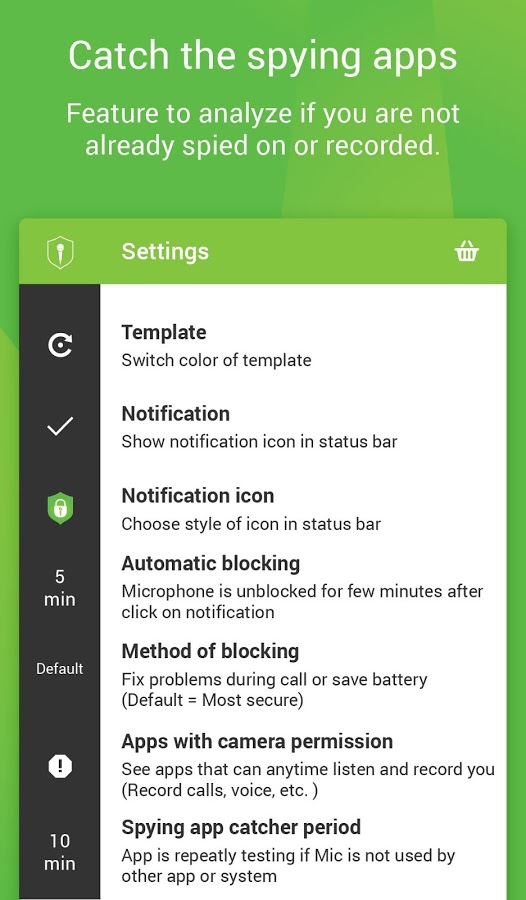Tap 'Choose style of icon in status bar'
The image size is (526, 900).
tap(251, 524)
